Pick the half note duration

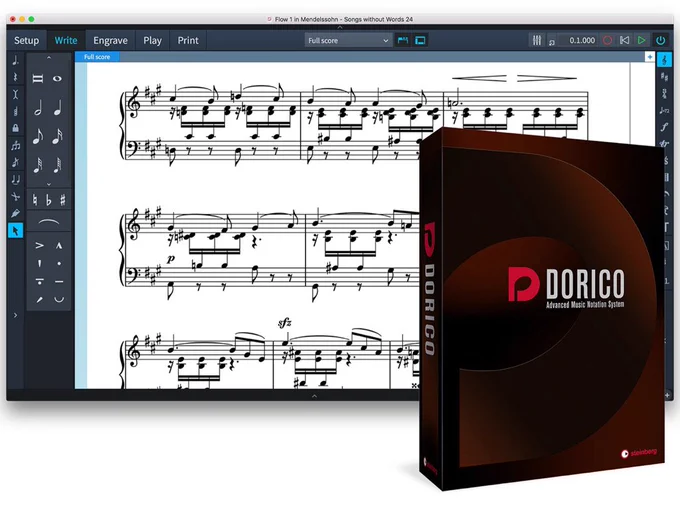[x=38, y=108]
